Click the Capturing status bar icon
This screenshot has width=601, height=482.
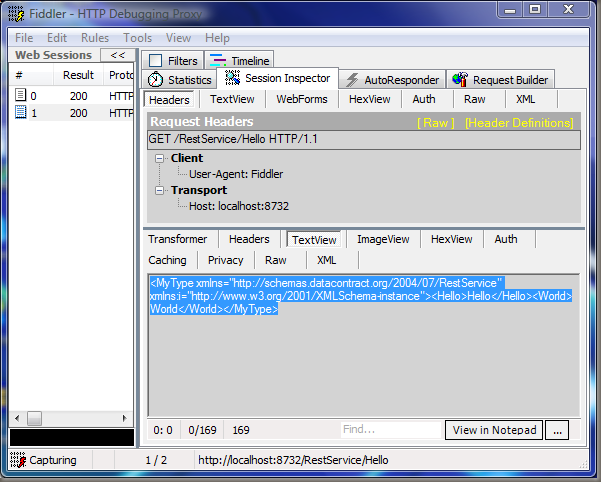[x=18, y=459]
